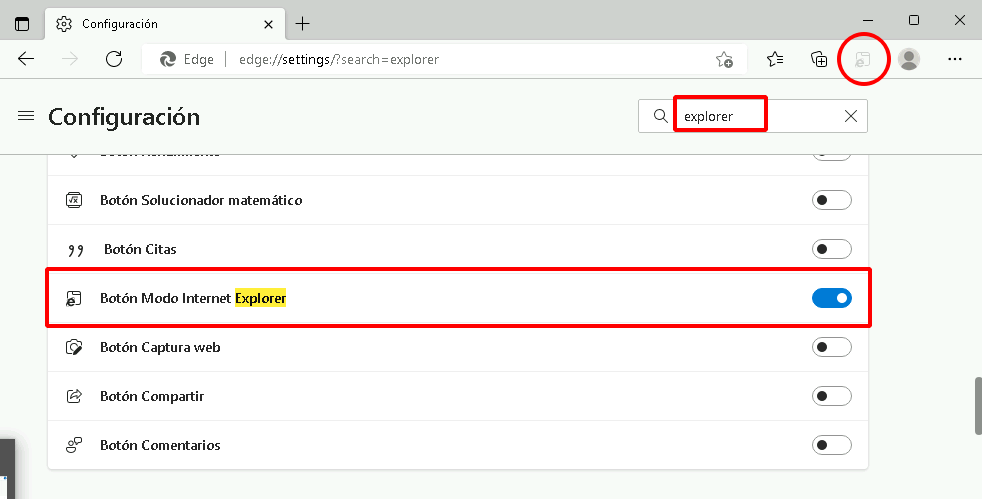Open the user profile avatar

click(909, 59)
